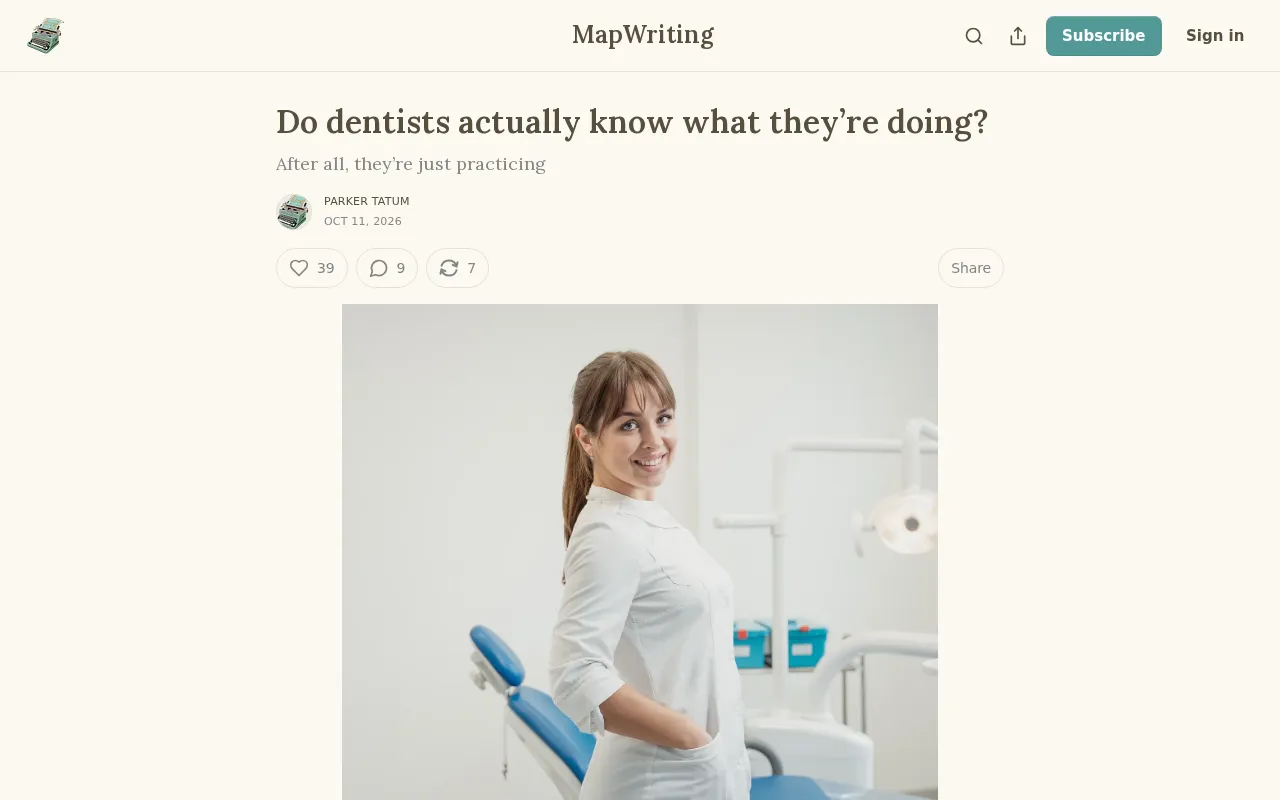Click Parker Tatum's author avatar

tap(294, 212)
